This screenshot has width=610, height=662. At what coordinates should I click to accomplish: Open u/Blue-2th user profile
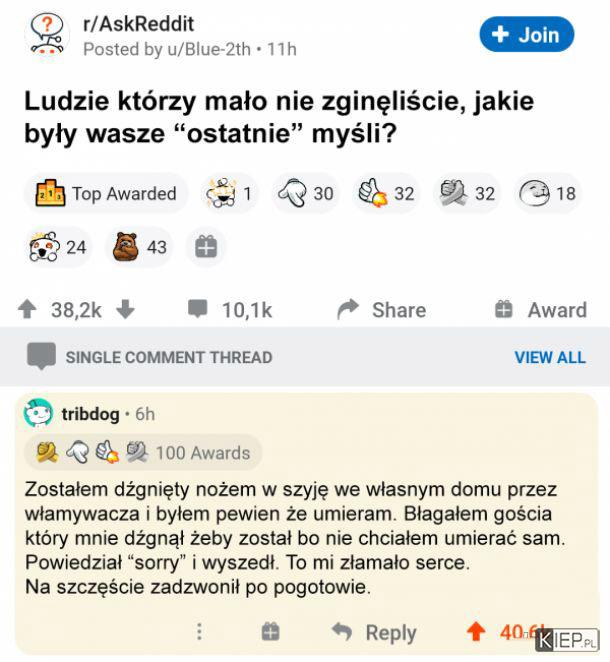(x=209, y=49)
